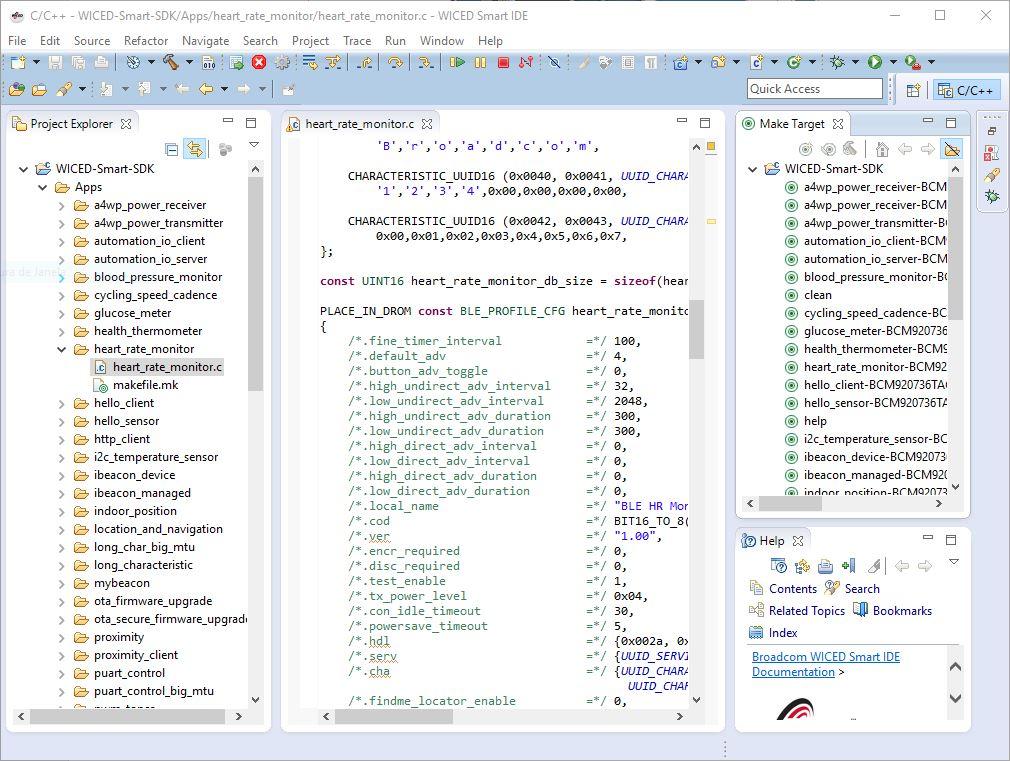Collapse the heart_rate_monitor folder
Image resolution: width=1010 pixels, height=761 pixels.
62,349
